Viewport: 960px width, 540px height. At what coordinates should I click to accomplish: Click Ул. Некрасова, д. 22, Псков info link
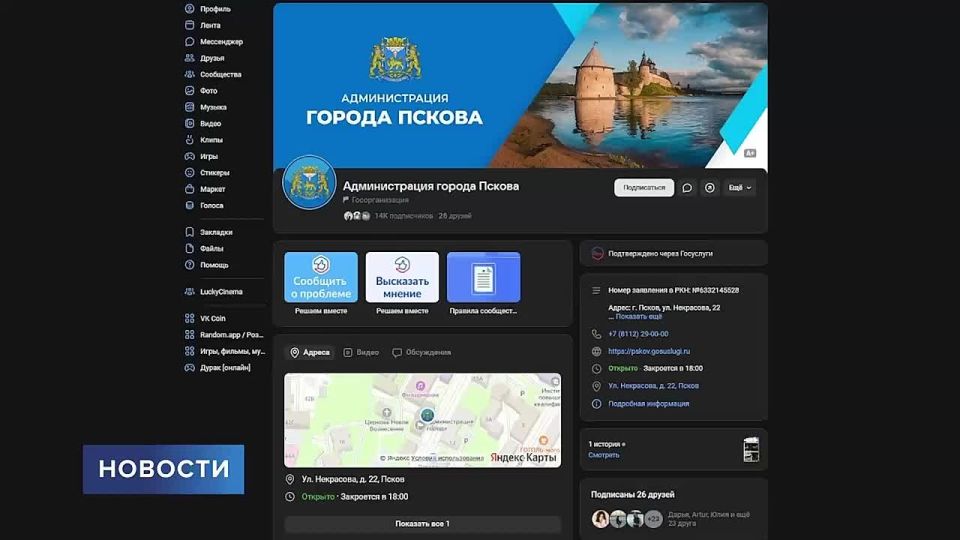tap(653, 386)
